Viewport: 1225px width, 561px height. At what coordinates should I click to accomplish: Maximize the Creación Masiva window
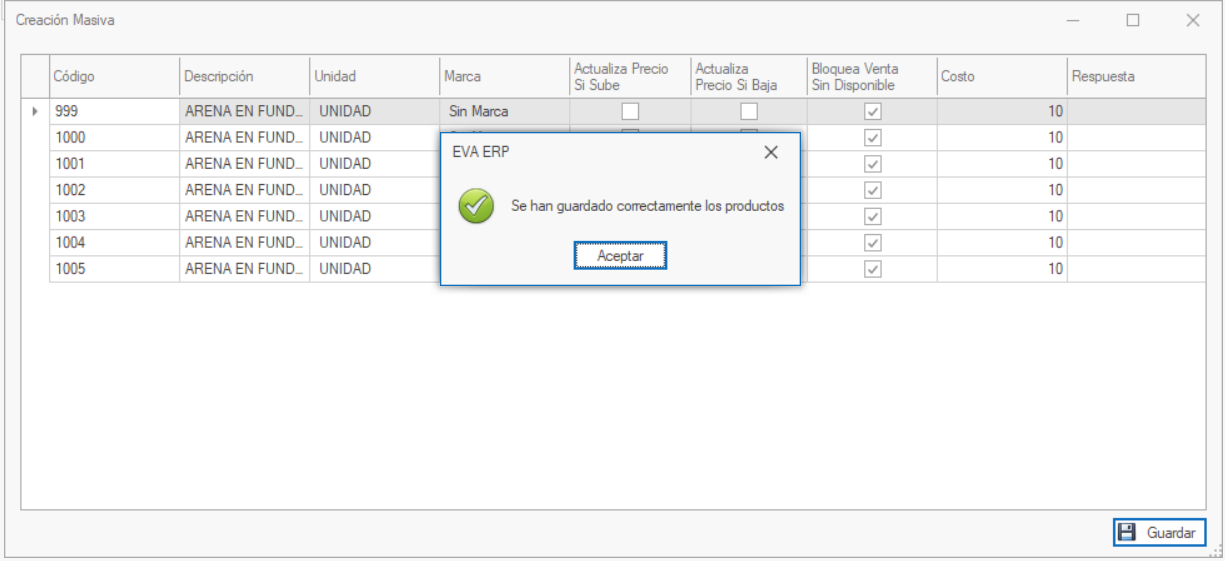(1133, 20)
